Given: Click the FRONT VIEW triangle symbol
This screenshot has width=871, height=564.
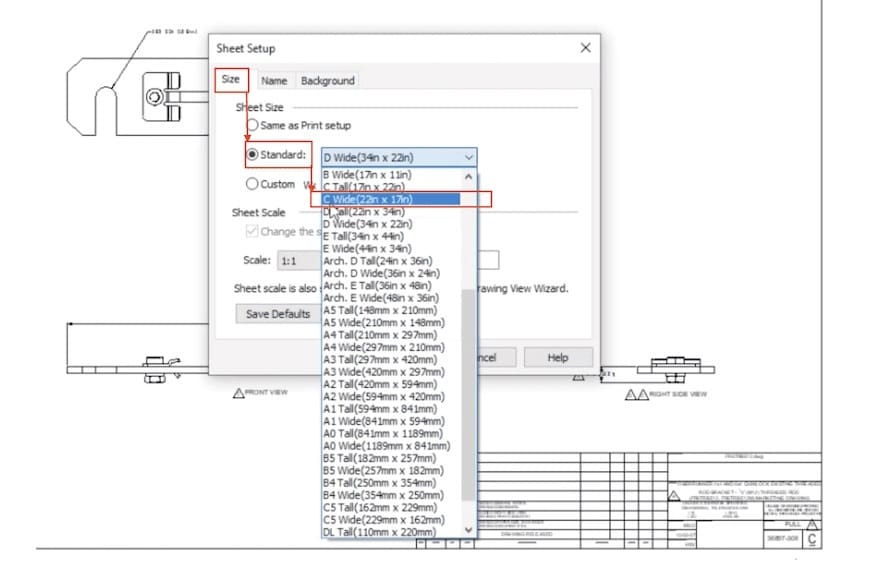Looking at the screenshot, I should coord(238,393).
